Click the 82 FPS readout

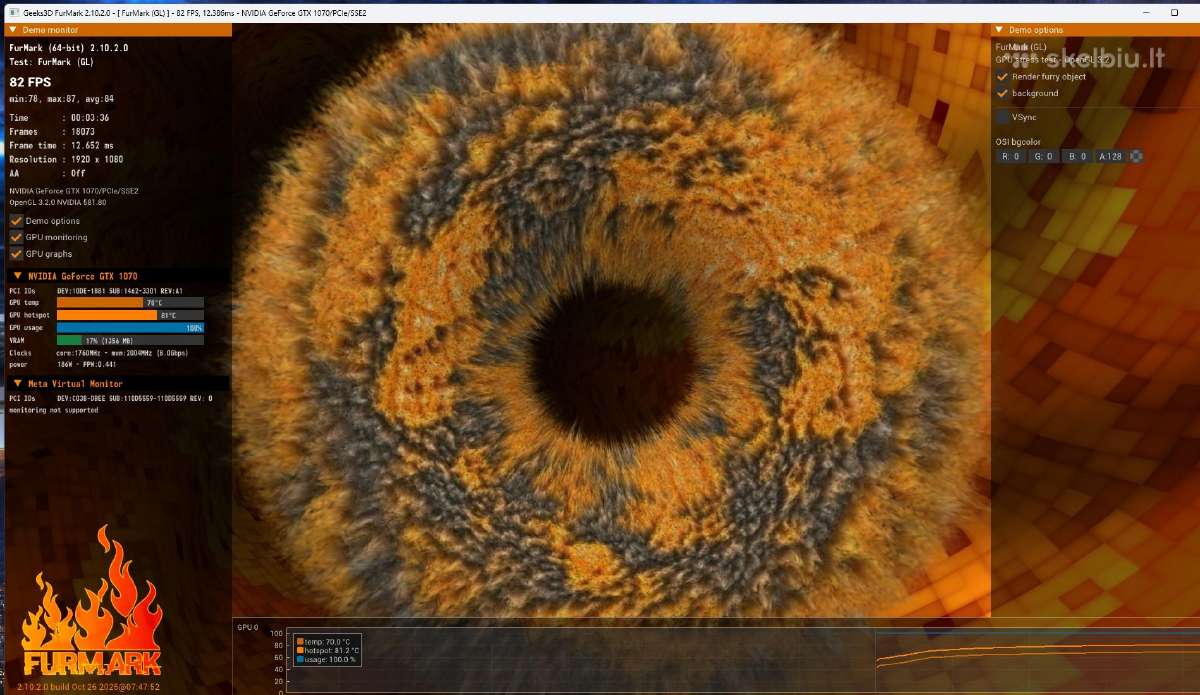[x=30, y=82]
